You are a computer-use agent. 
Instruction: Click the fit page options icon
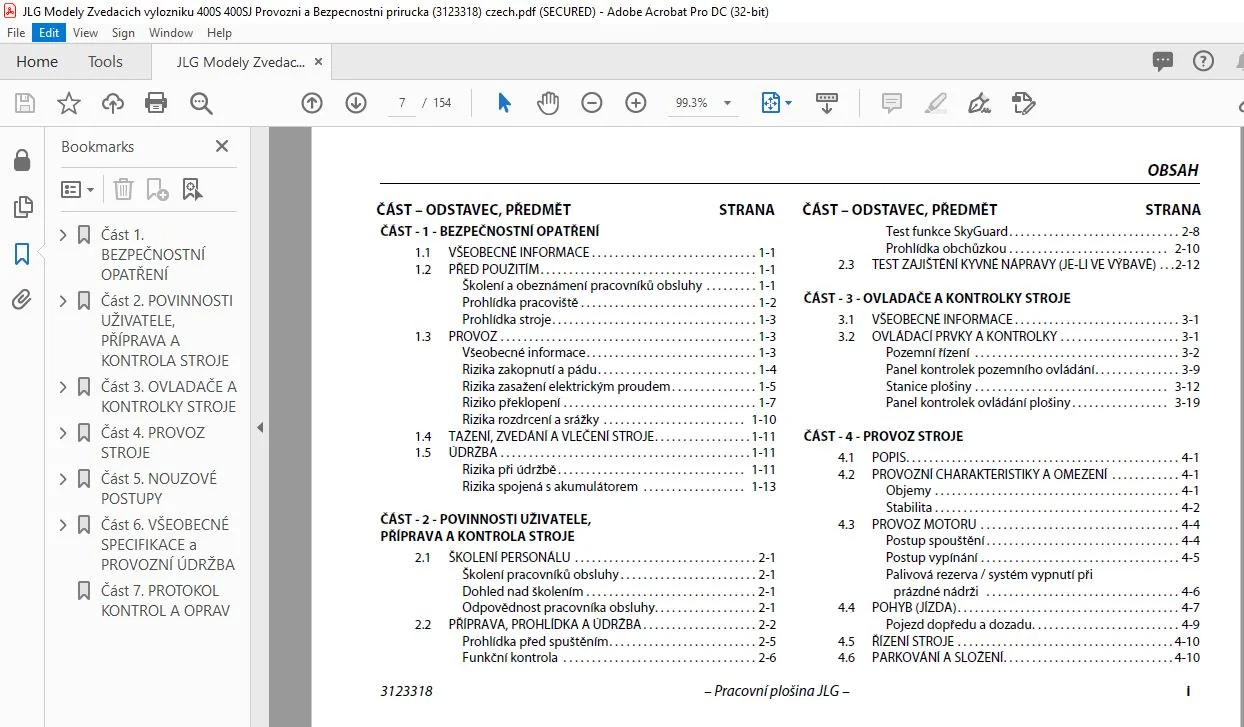776,103
